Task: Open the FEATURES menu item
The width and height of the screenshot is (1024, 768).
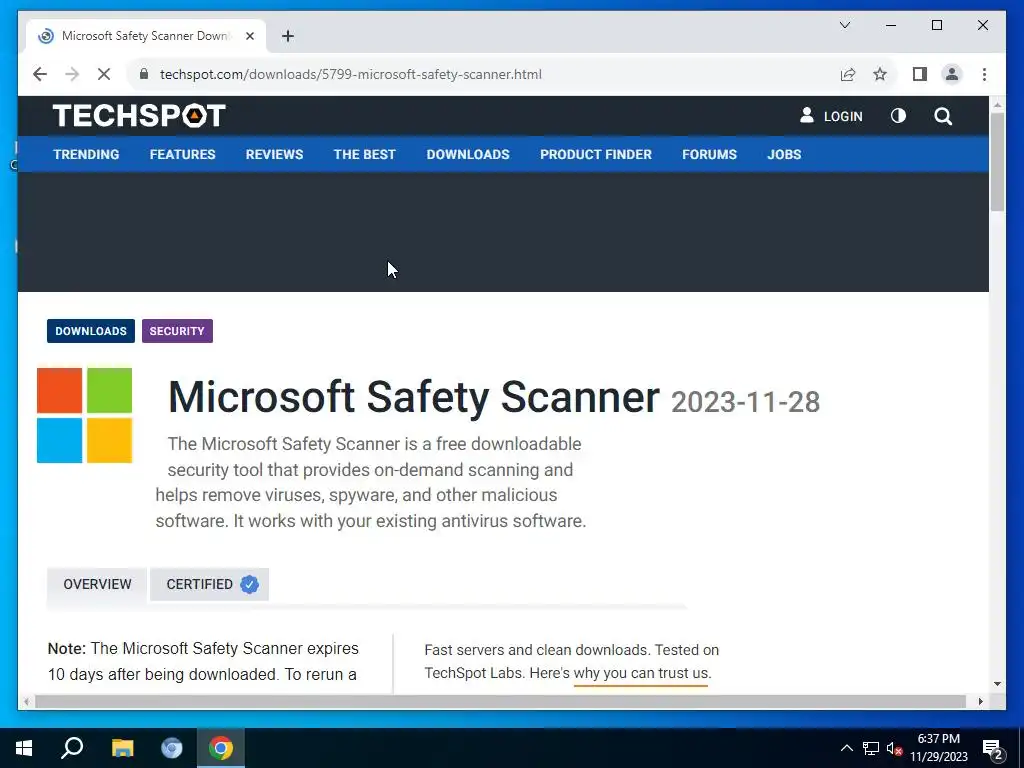Action: [x=182, y=155]
